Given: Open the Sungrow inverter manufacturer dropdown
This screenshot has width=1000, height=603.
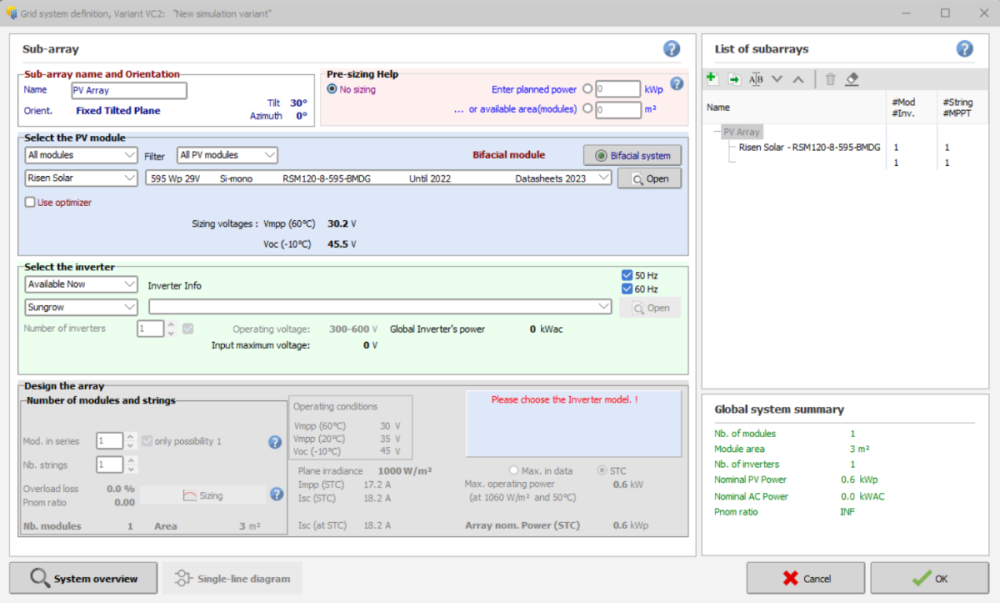Looking at the screenshot, I should (x=81, y=306).
